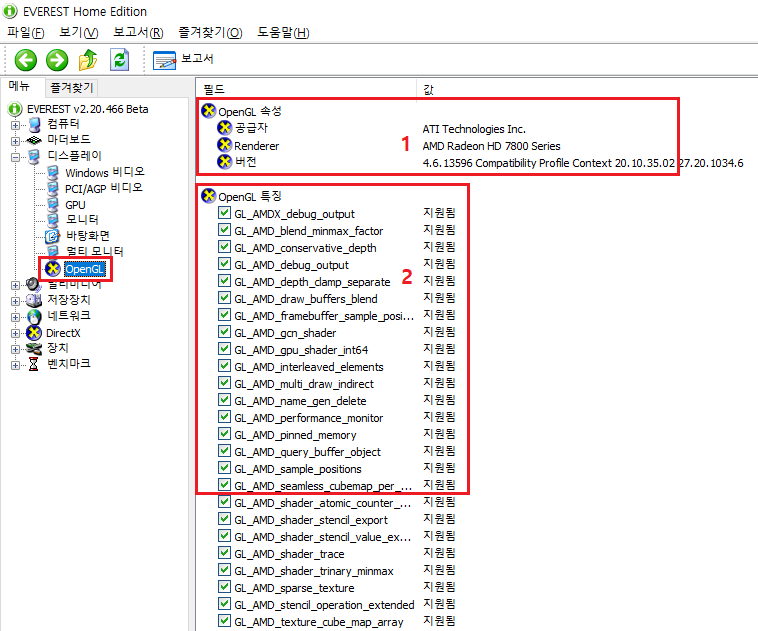Expand the 벤치마크 tree node
The width and height of the screenshot is (758, 631).
click(x=15, y=365)
